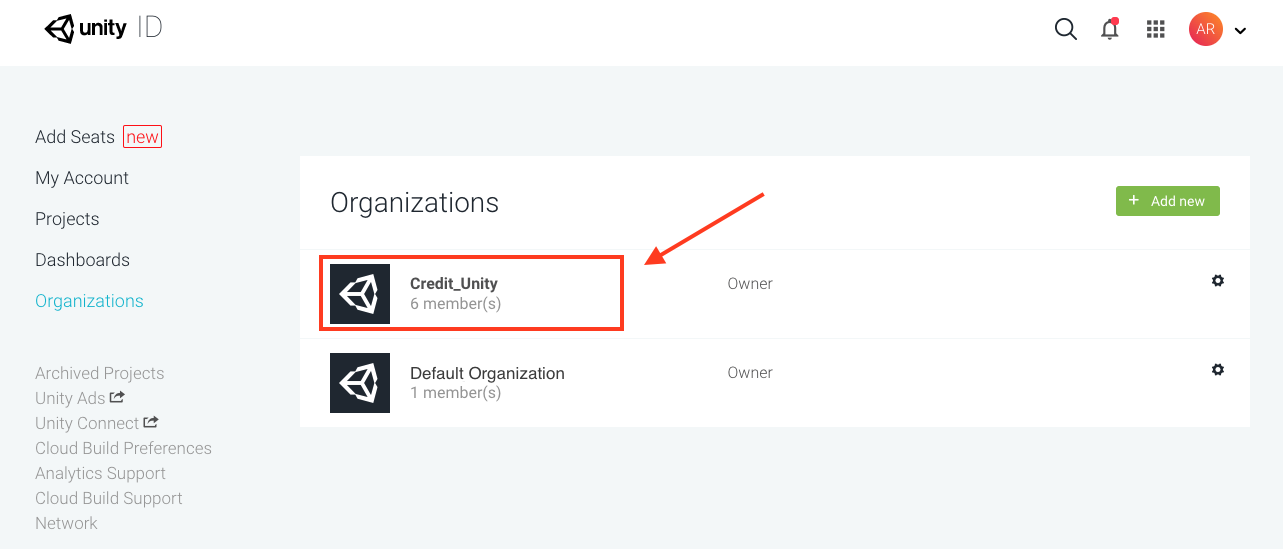Open Projects from the sidebar
Image resolution: width=1283 pixels, height=549 pixels.
67,219
